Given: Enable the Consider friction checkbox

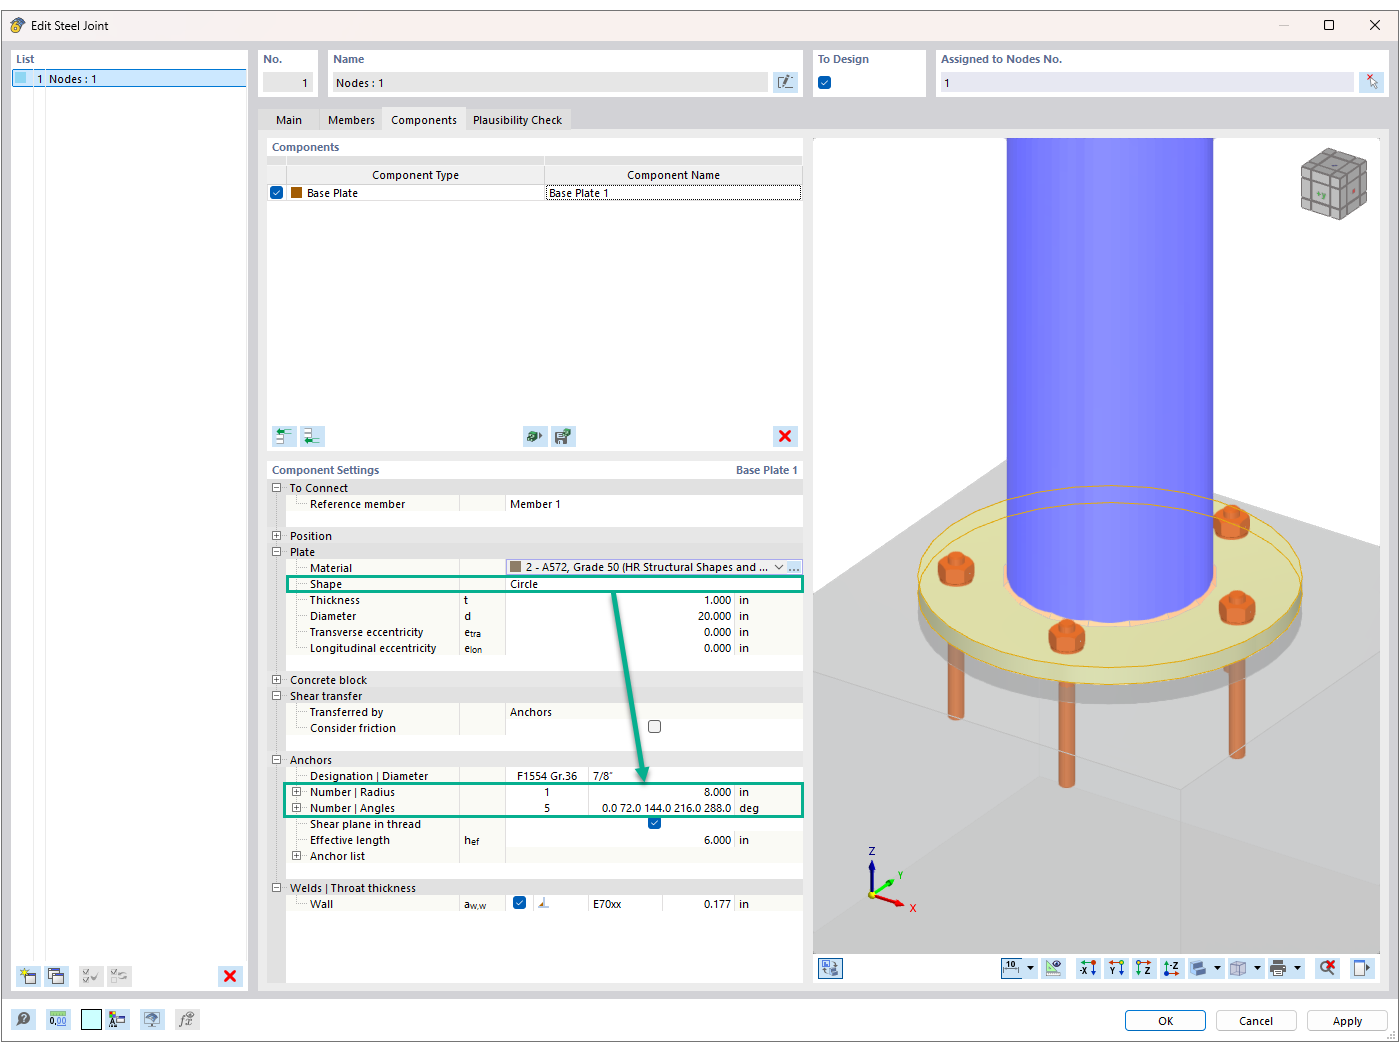Looking at the screenshot, I should coord(654,726).
